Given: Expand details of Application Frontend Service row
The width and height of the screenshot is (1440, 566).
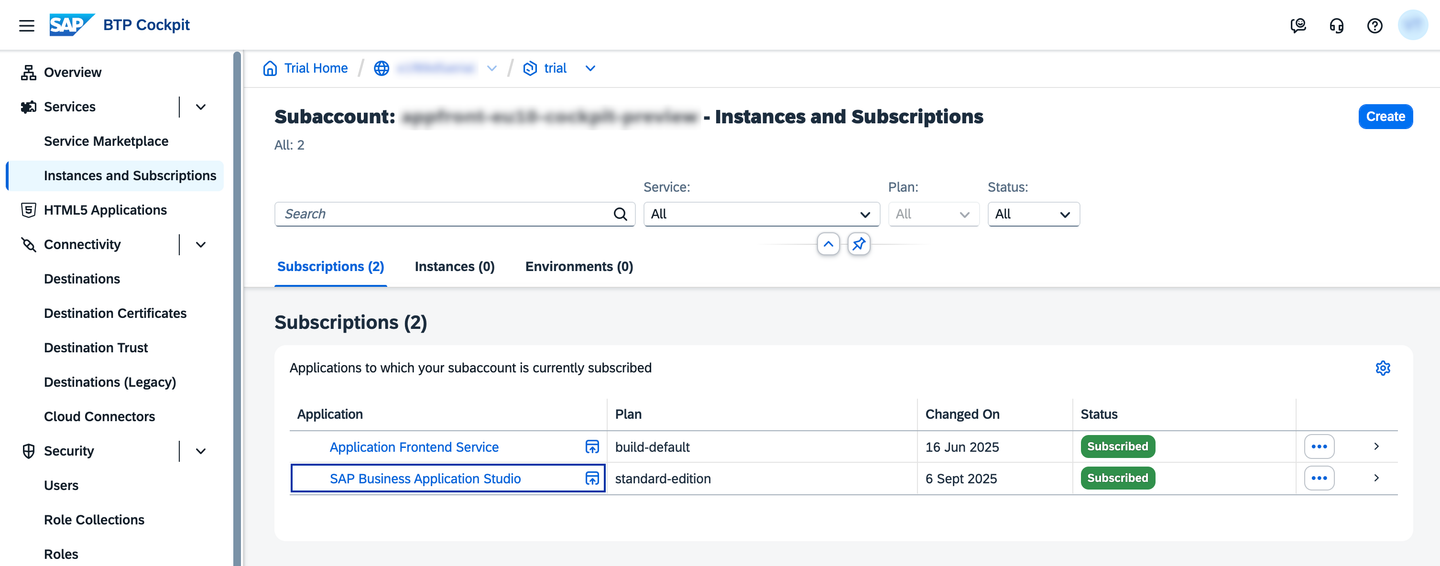Looking at the screenshot, I should 1376,447.
